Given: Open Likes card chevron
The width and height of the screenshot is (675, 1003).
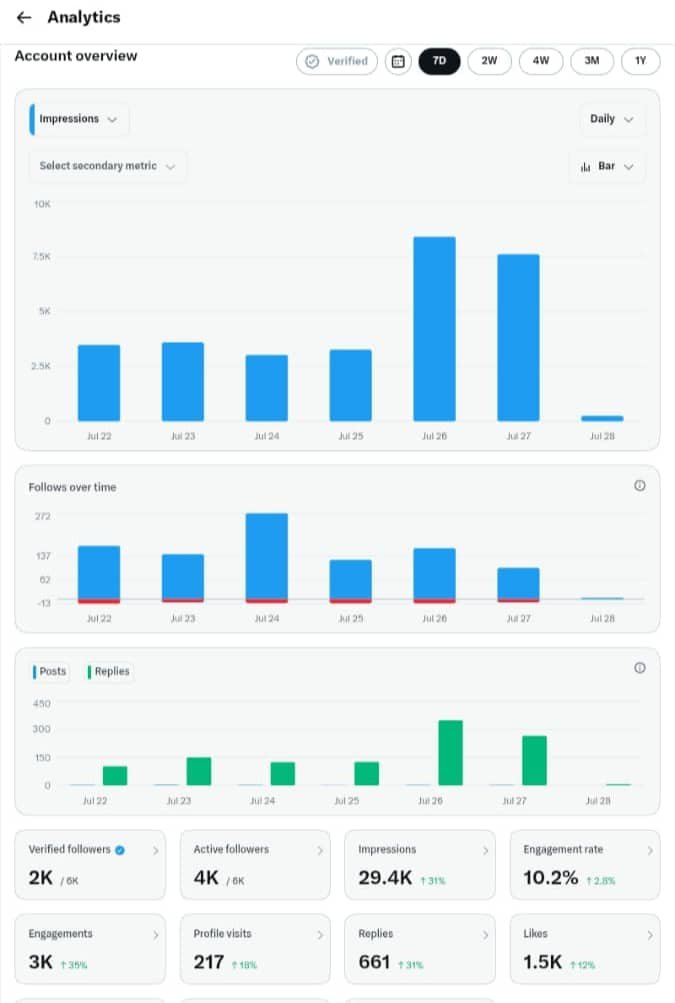Looking at the screenshot, I should coord(649,935).
